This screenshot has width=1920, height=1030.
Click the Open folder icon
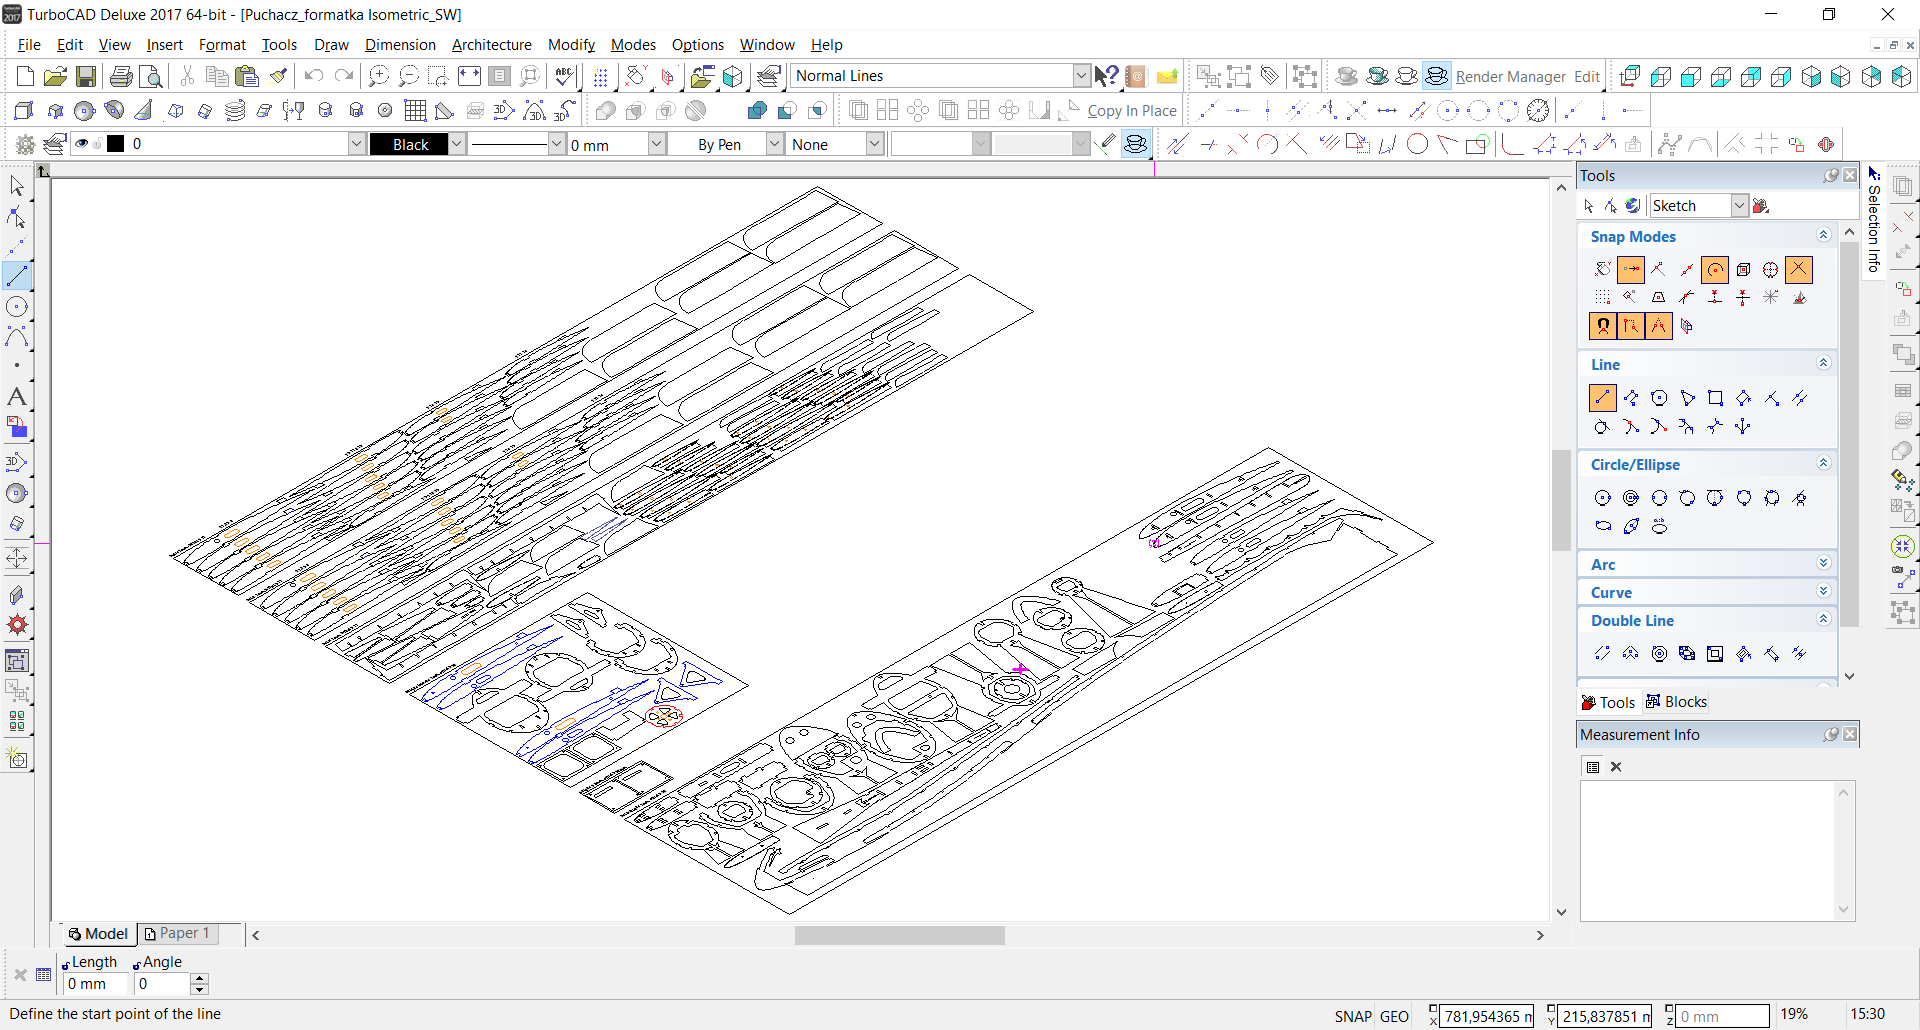pos(55,77)
